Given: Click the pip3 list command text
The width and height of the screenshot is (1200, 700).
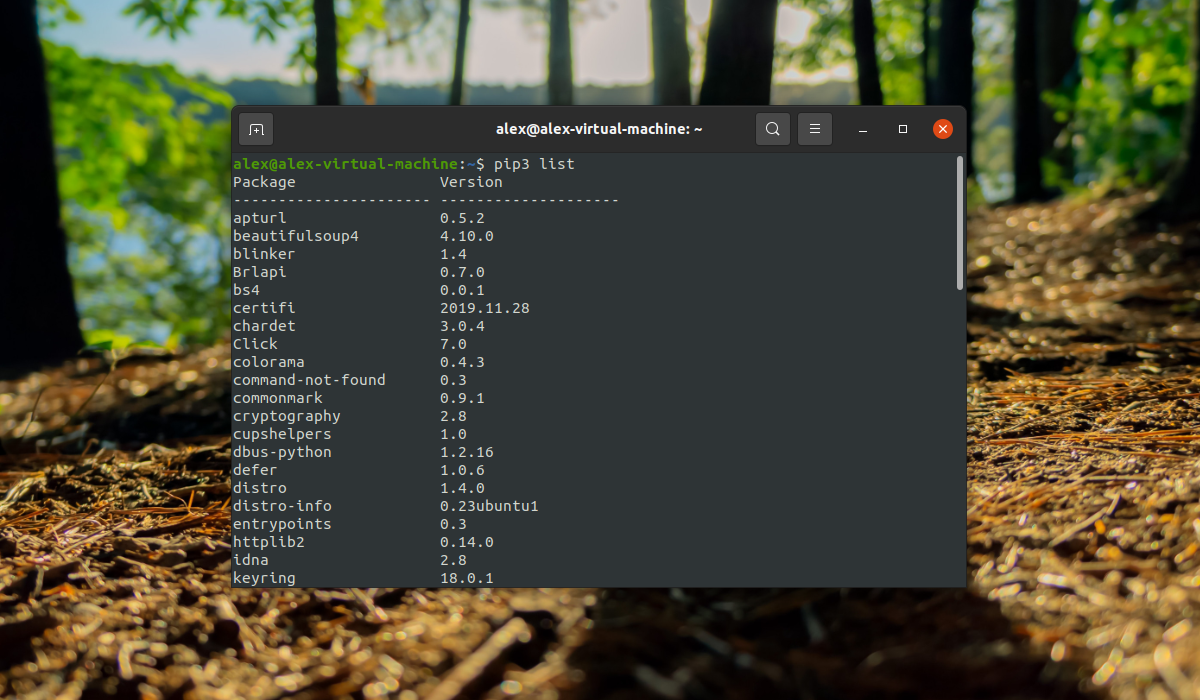Looking at the screenshot, I should point(534,164).
